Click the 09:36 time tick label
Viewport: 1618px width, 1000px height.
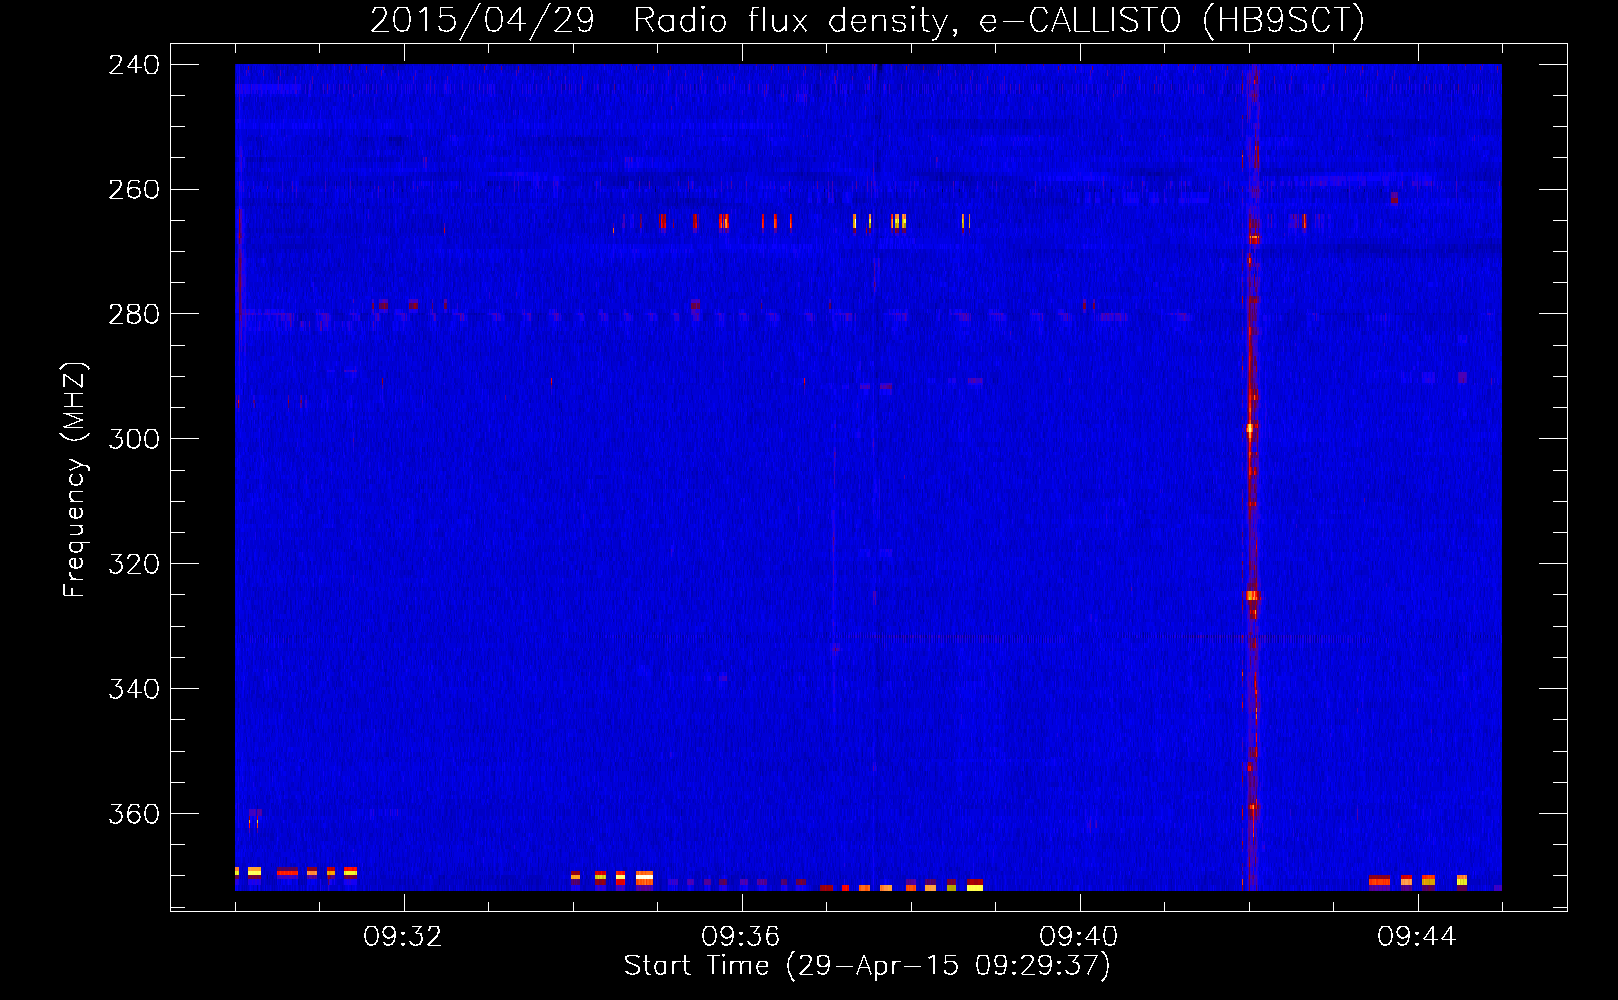click(741, 937)
